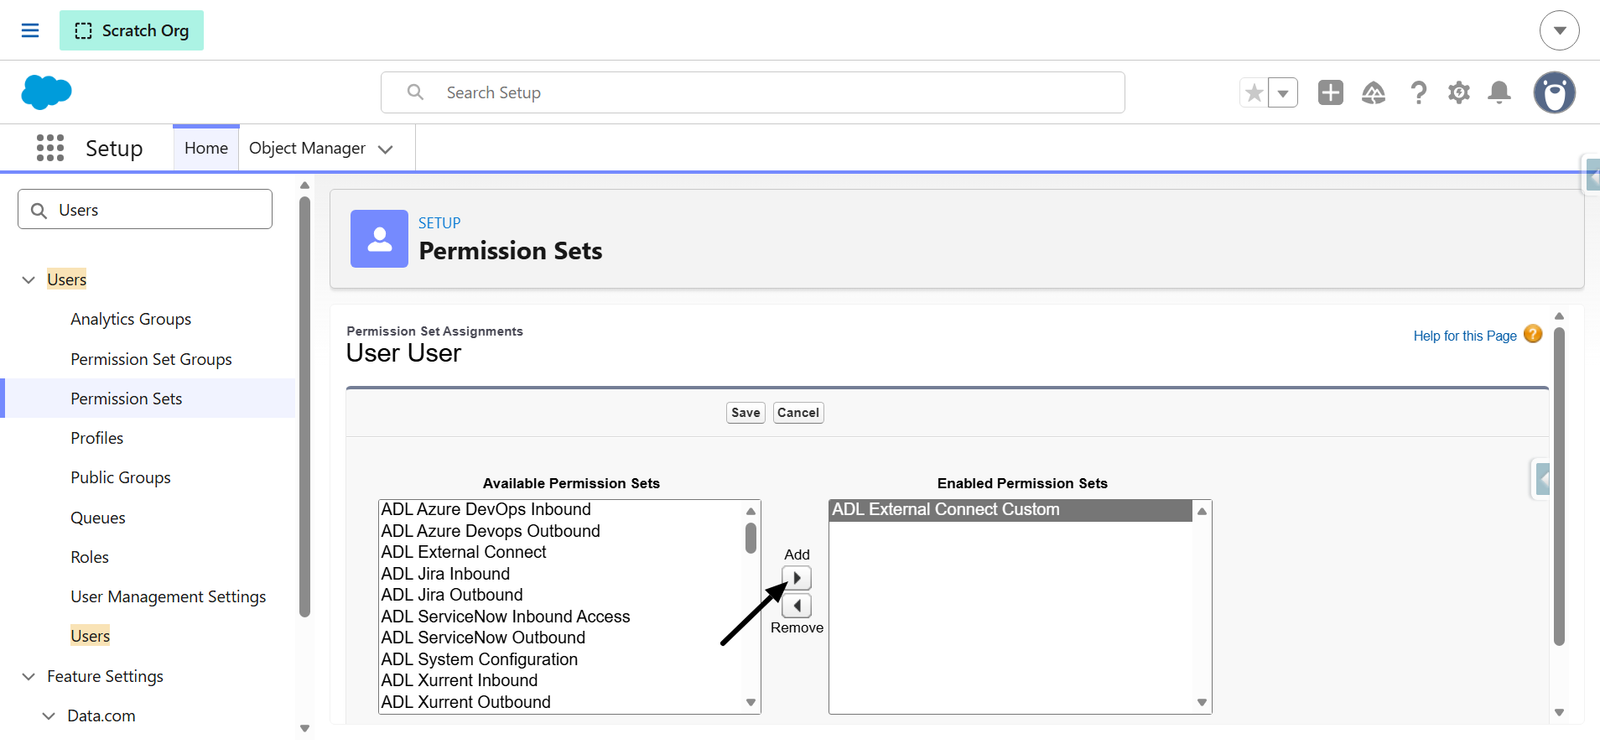The width and height of the screenshot is (1600, 740).
Task: Select ADL External Connect Custom enabled set
Action: point(1010,510)
